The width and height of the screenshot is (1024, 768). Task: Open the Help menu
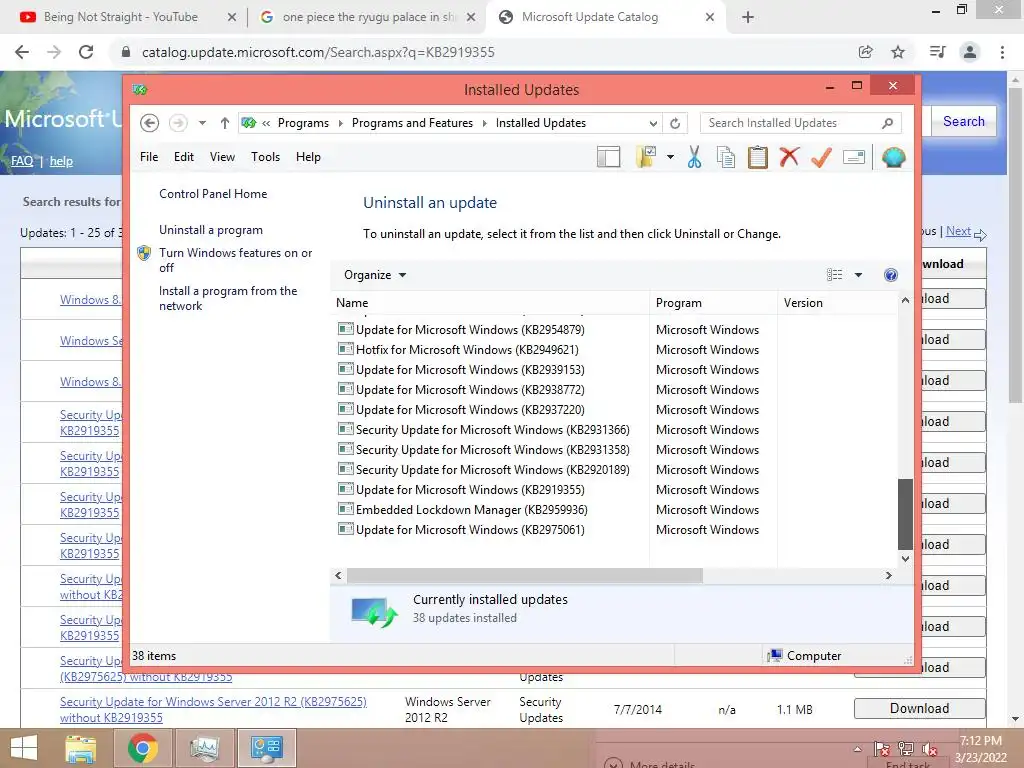(x=308, y=157)
